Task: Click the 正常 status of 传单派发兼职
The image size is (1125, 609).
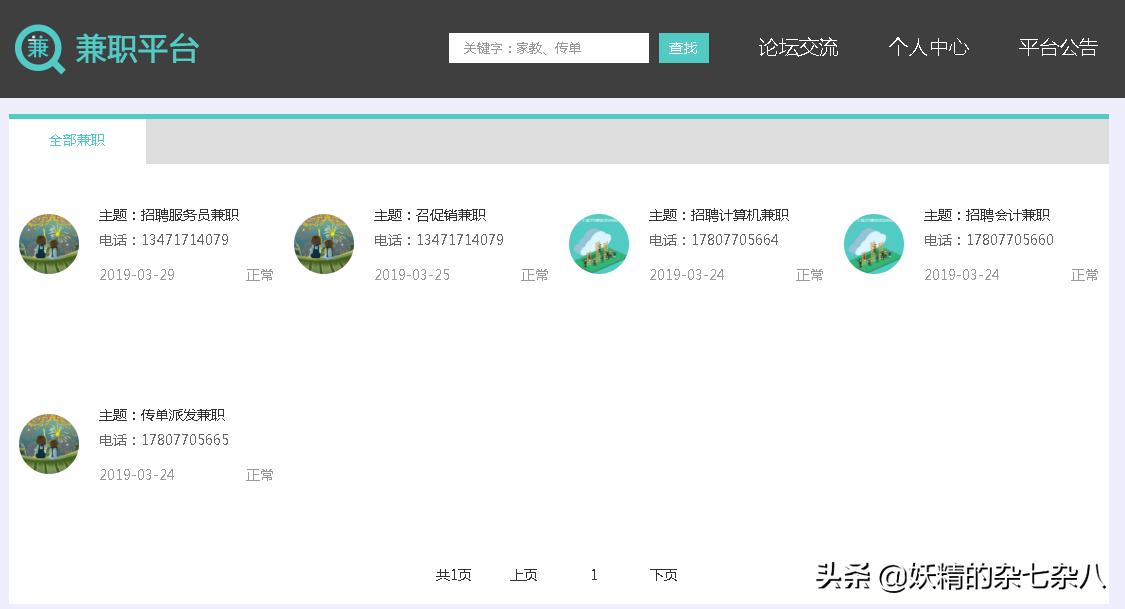Action: [259, 474]
